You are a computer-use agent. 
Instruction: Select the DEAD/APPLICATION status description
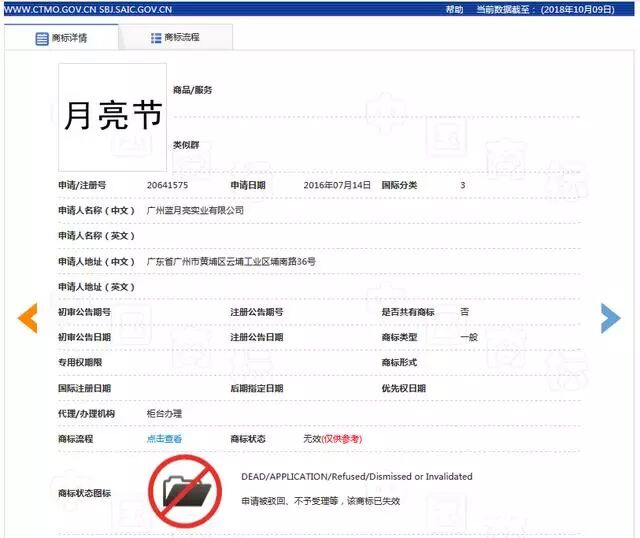tap(357, 476)
